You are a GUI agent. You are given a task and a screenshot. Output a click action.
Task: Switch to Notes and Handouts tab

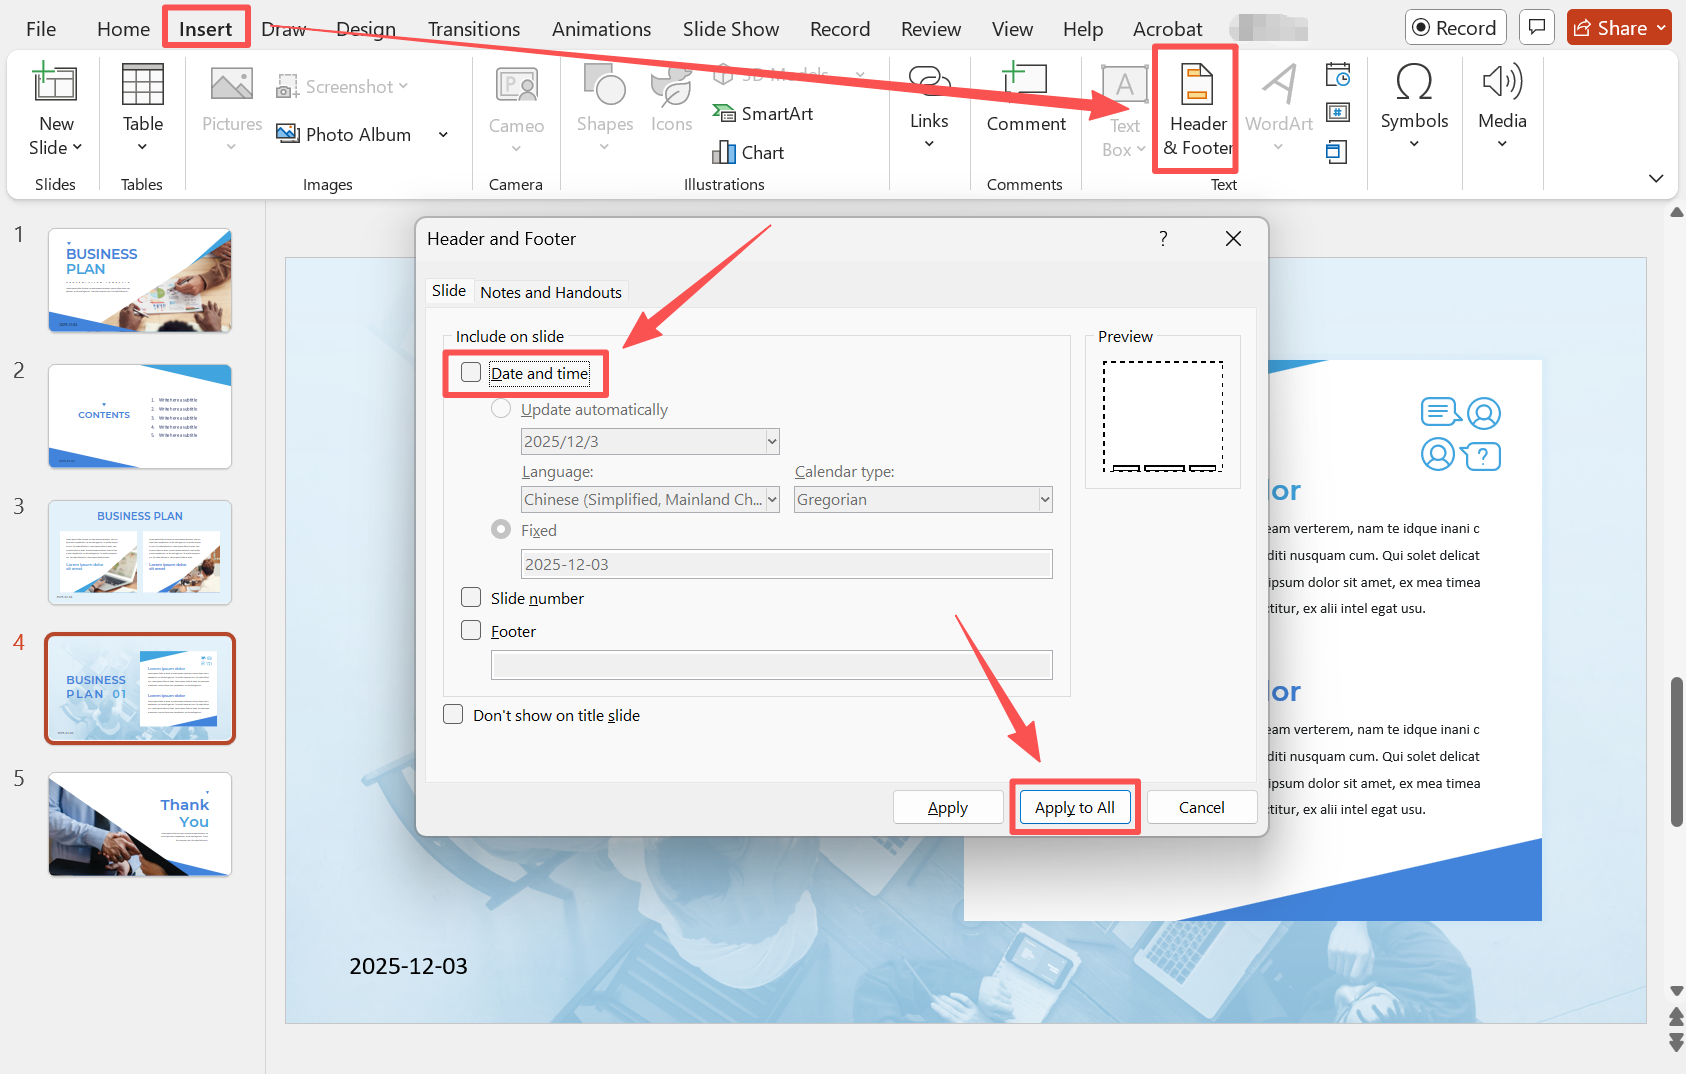551,292
